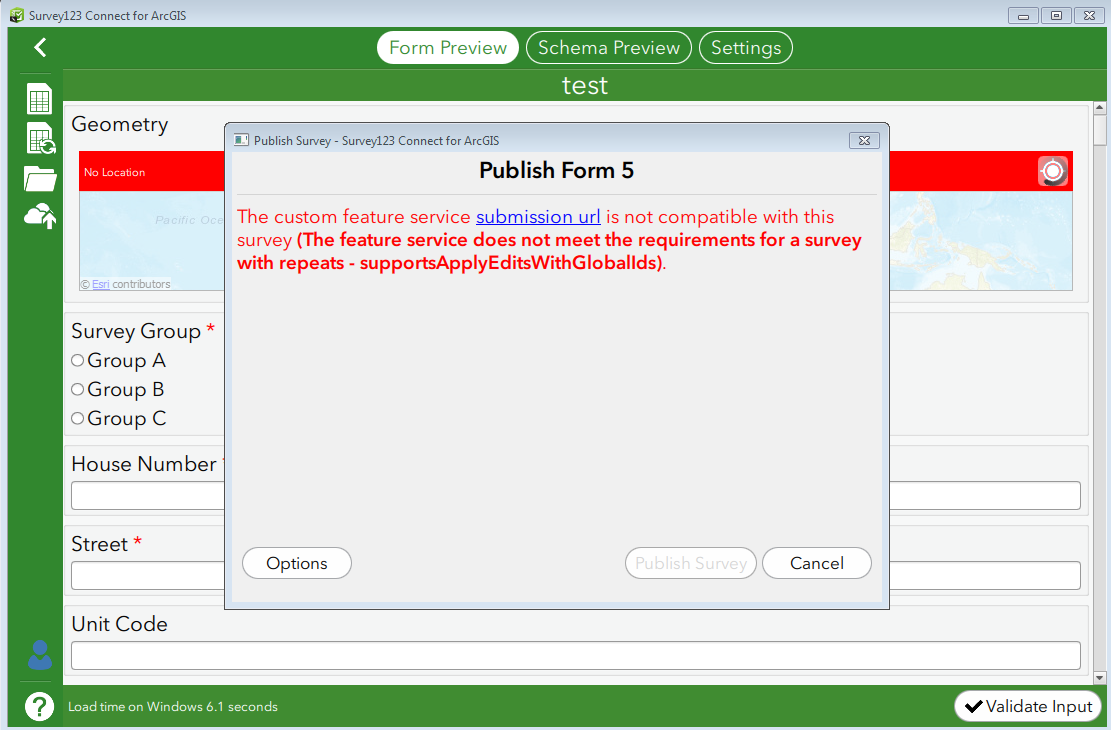Click the 'Publish Form 5' heading
The image size is (1111, 730).
coord(556,170)
